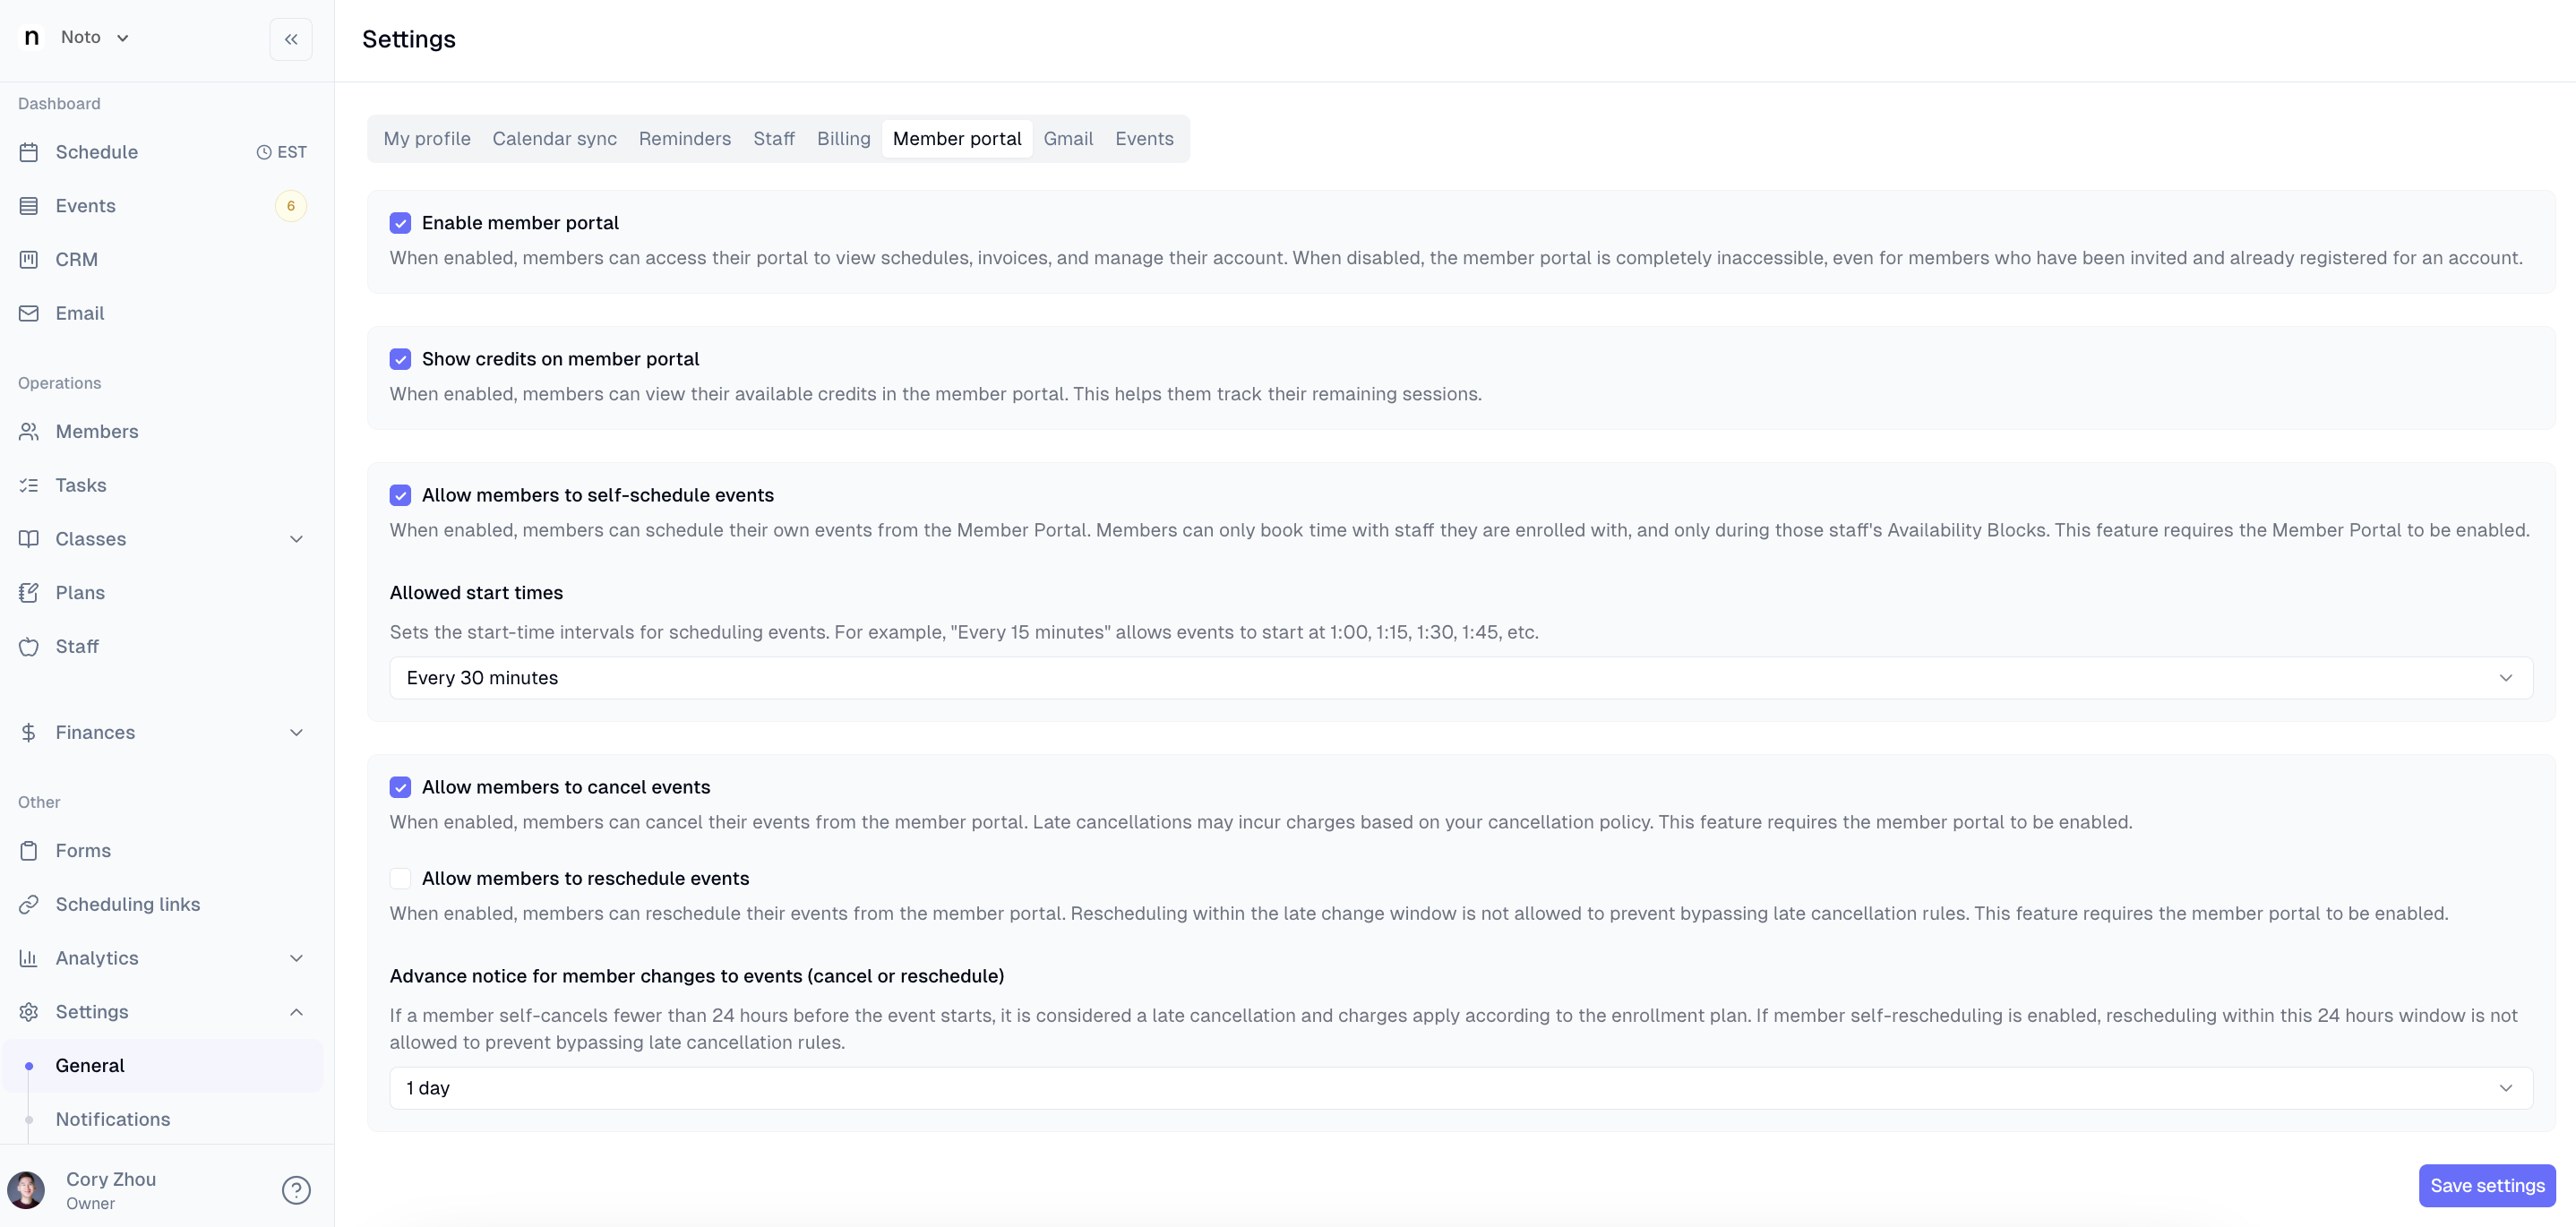The width and height of the screenshot is (2576, 1227).
Task: Click the Tasks checklist icon
Action: pyautogui.click(x=29, y=485)
